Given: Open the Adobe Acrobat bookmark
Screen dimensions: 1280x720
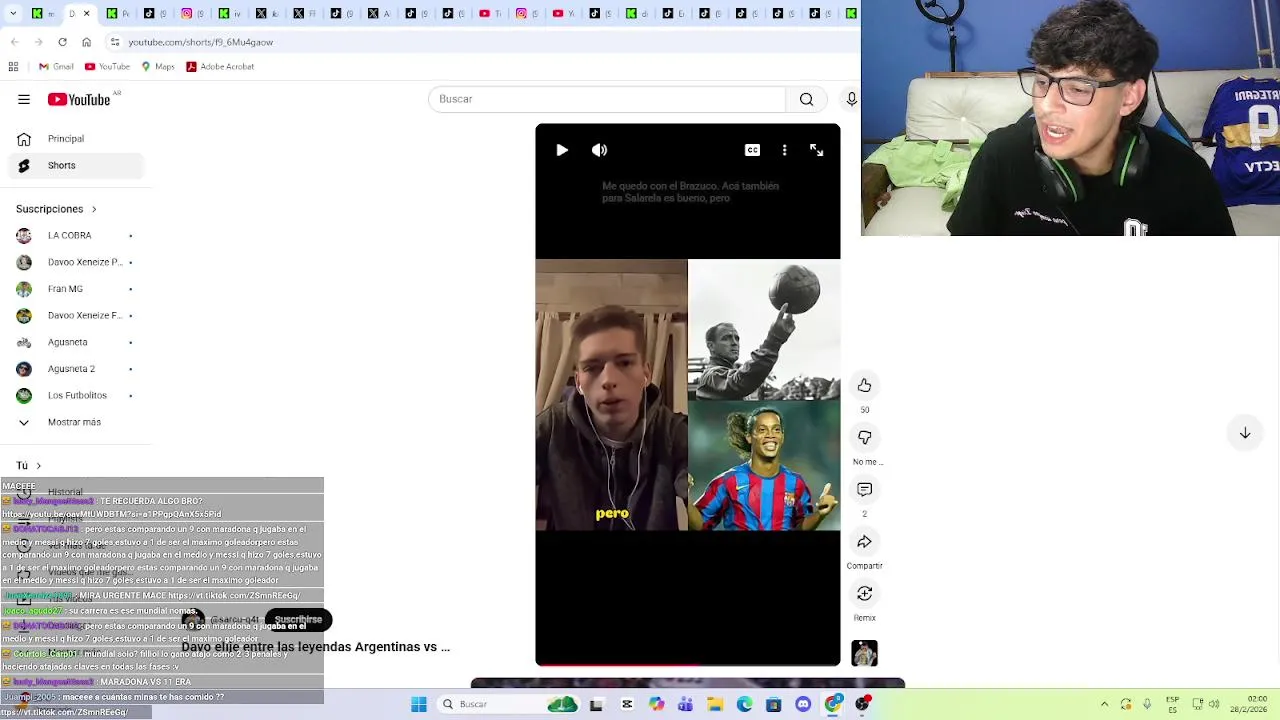Looking at the screenshot, I should pyautogui.click(x=220, y=66).
